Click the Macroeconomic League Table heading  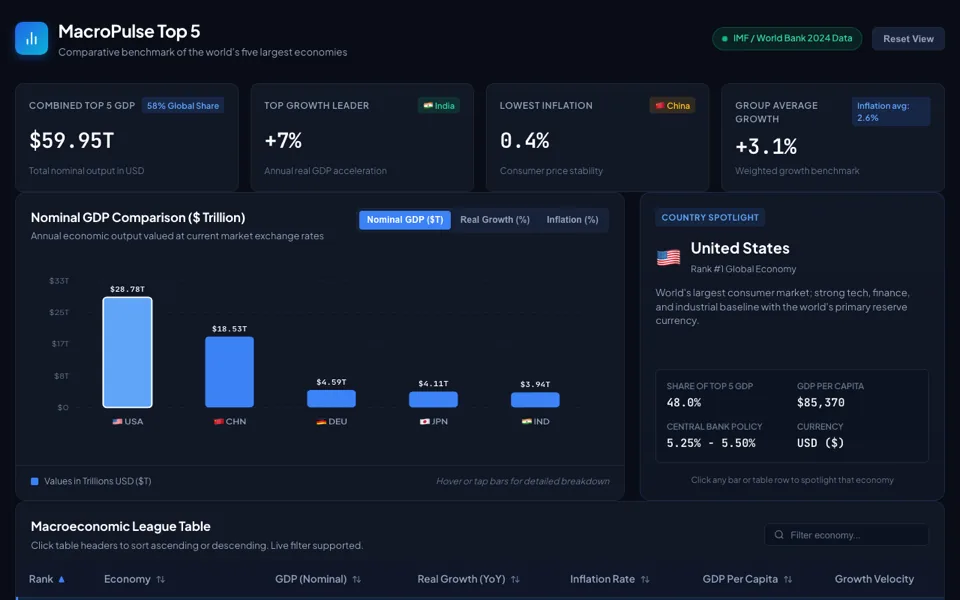(121, 527)
